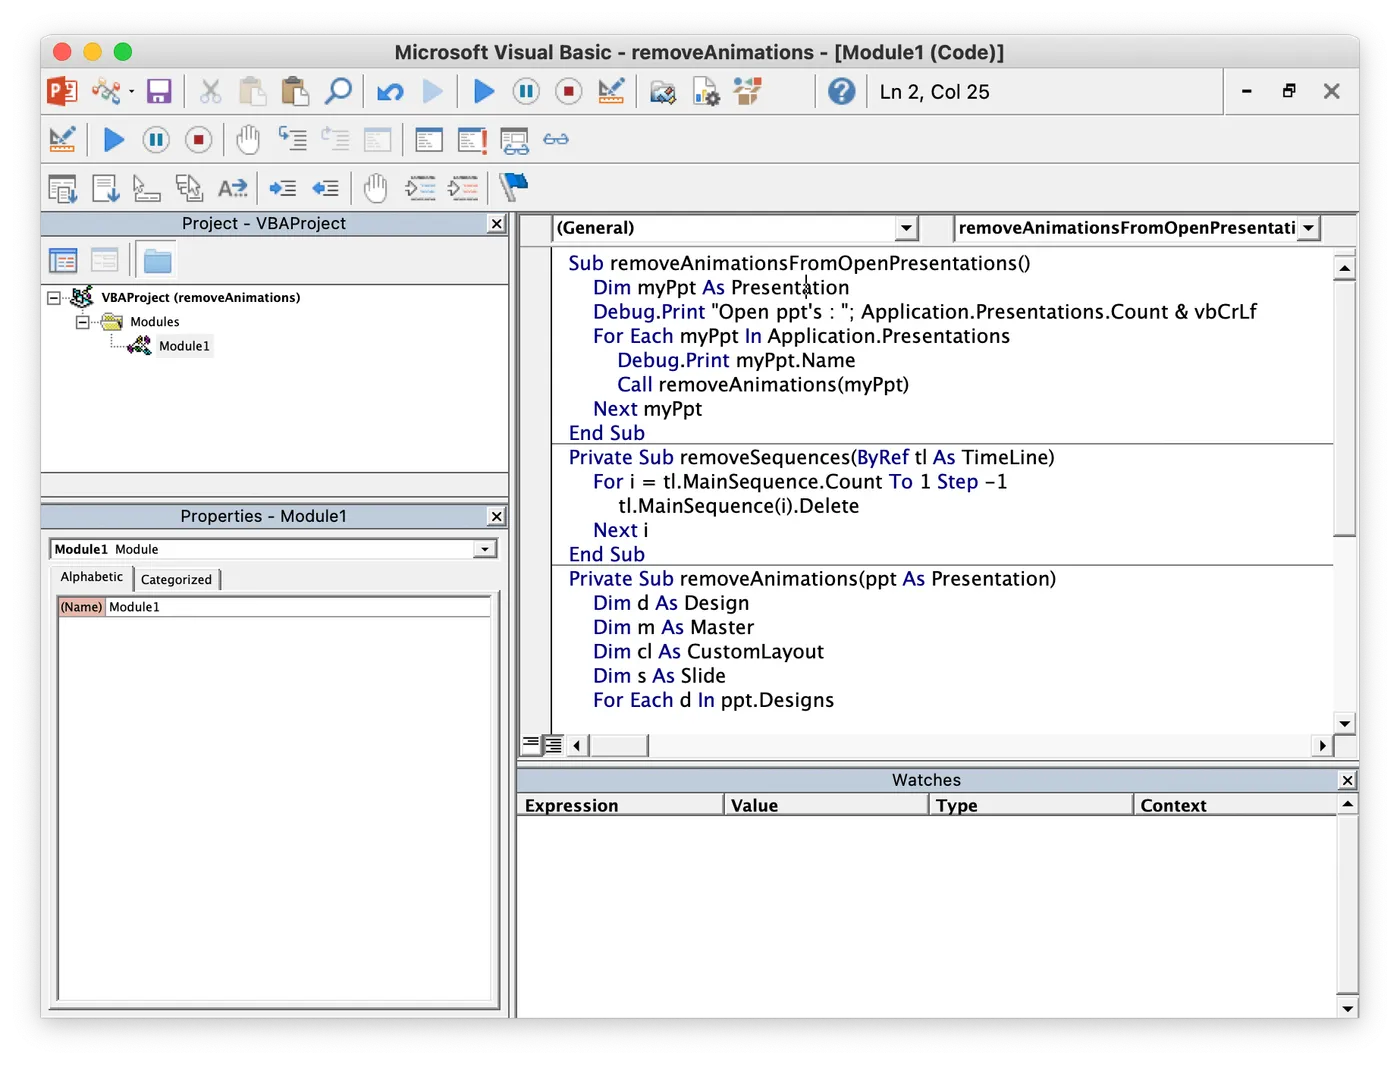This screenshot has height=1065, width=1400.
Task: Click Toggle Folders in Project panel
Action: [157, 262]
